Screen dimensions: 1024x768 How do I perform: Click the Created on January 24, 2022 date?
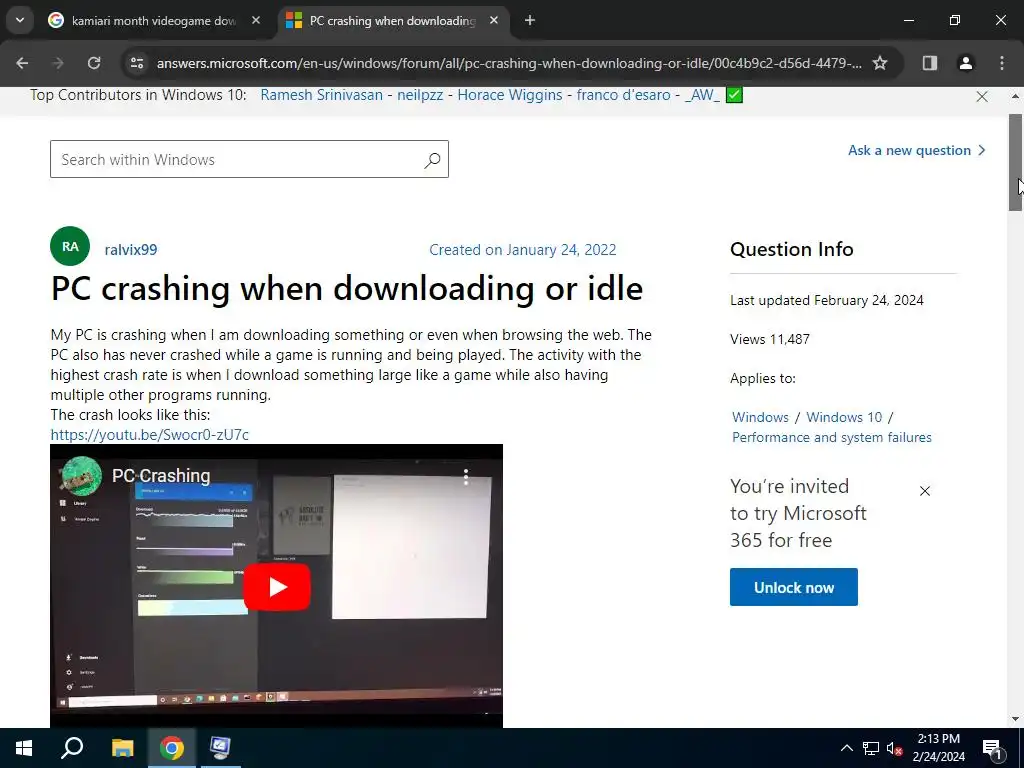[522, 250]
